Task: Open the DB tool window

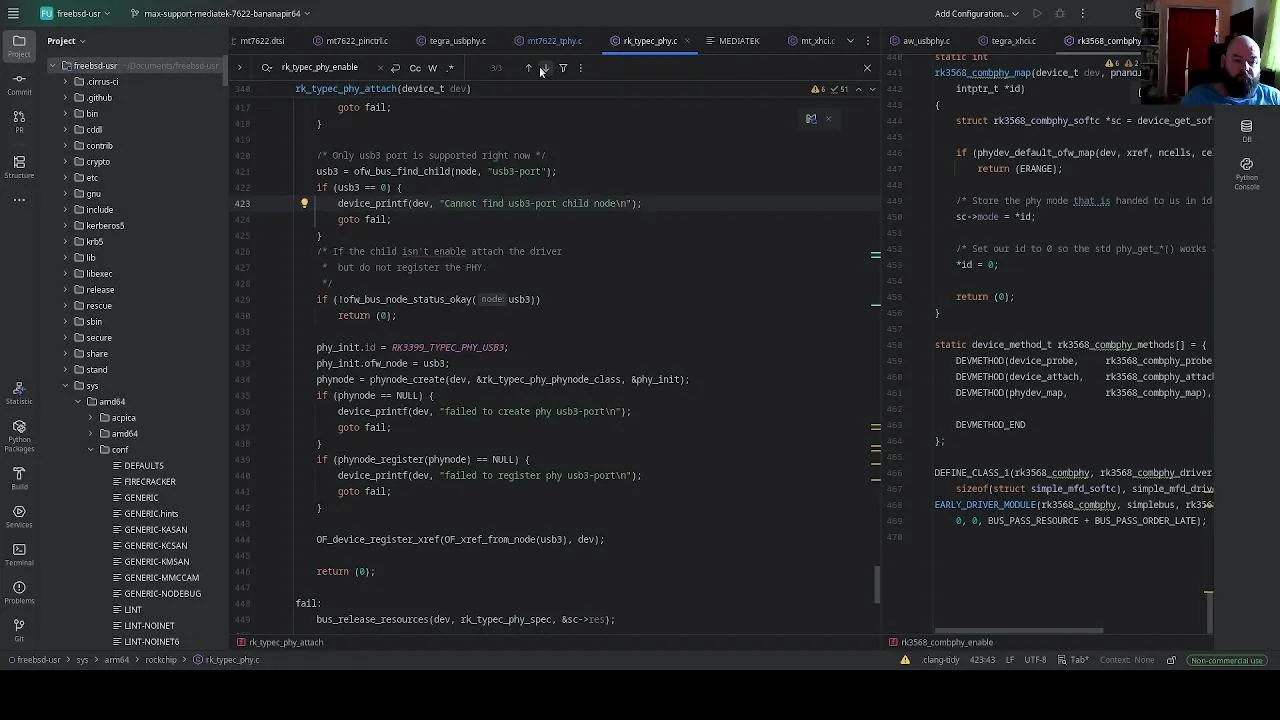Action: click(1246, 130)
